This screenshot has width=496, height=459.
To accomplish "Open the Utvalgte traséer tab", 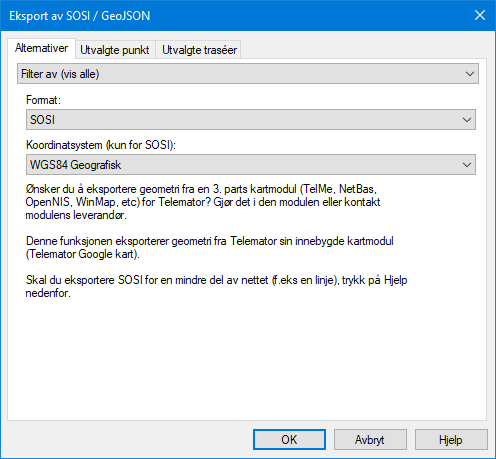I will click(x=199, y=50).
